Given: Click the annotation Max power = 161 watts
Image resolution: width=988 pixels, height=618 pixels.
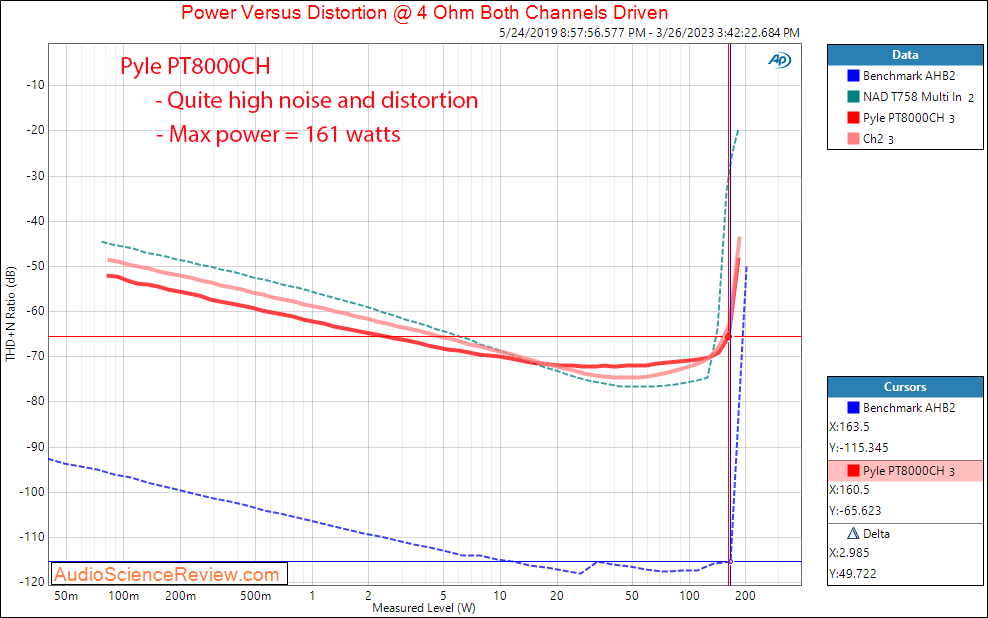Looking at the screenshot, I should (x=279, y=134).
